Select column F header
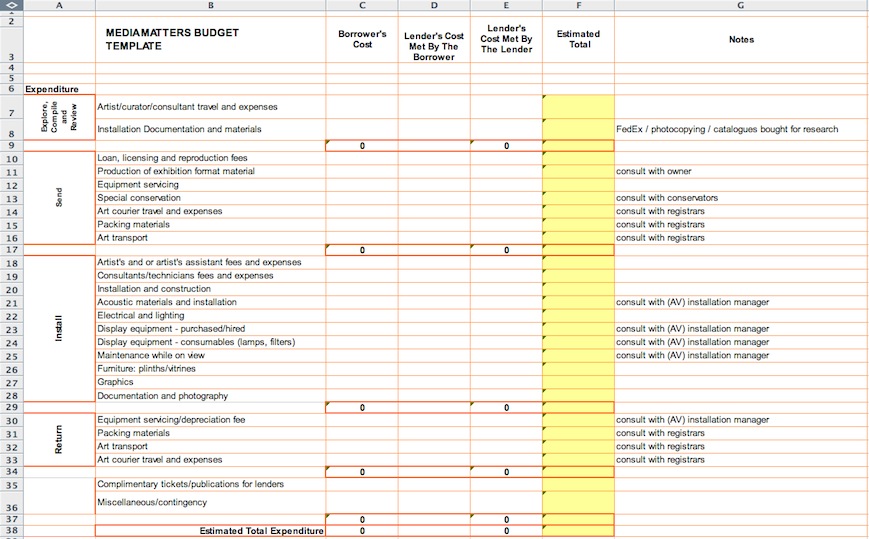The height and width of the screenshot is (539, 869). [578, 5]
